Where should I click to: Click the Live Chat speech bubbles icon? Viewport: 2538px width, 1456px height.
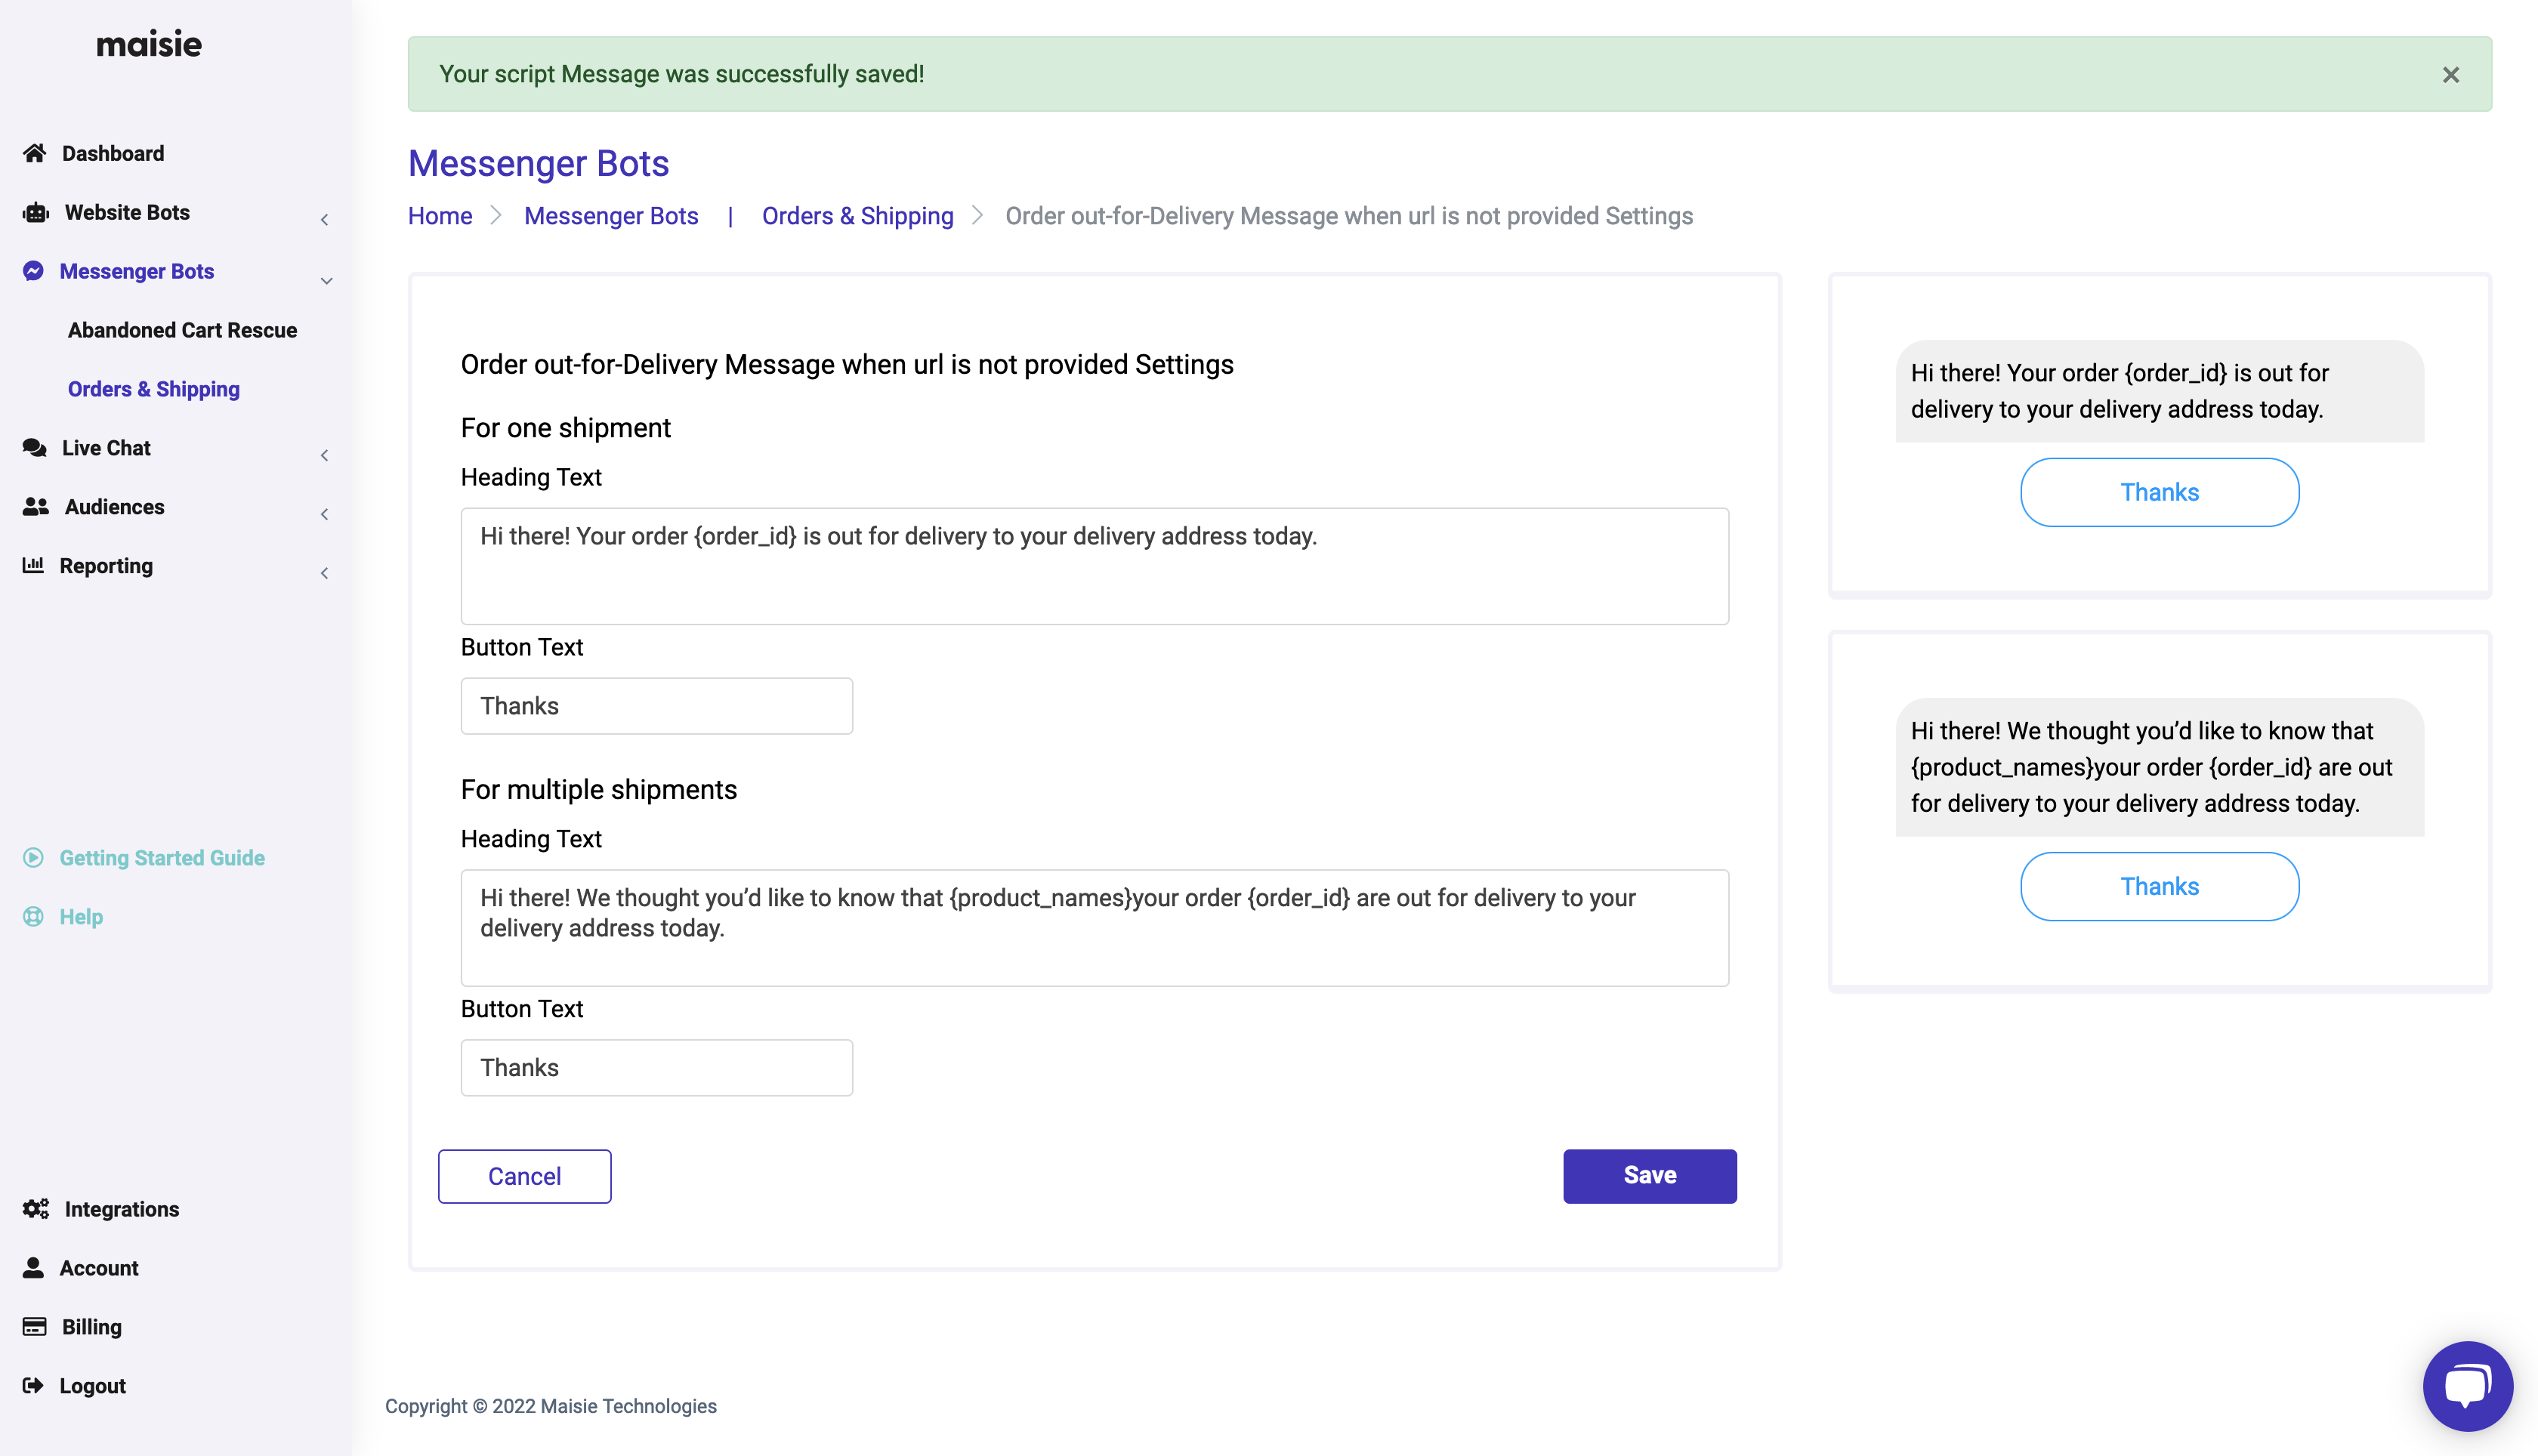point(35,448)
